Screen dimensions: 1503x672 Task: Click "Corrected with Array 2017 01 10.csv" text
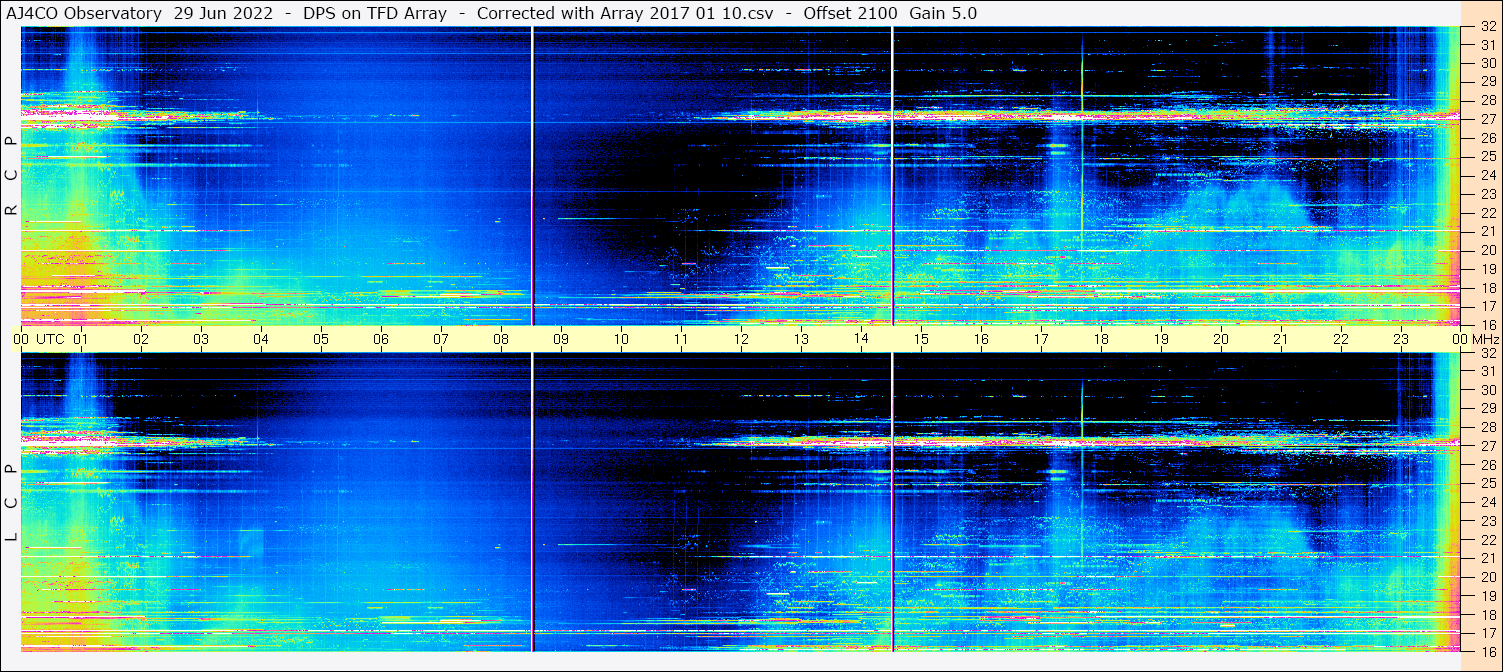coord(625,13)
